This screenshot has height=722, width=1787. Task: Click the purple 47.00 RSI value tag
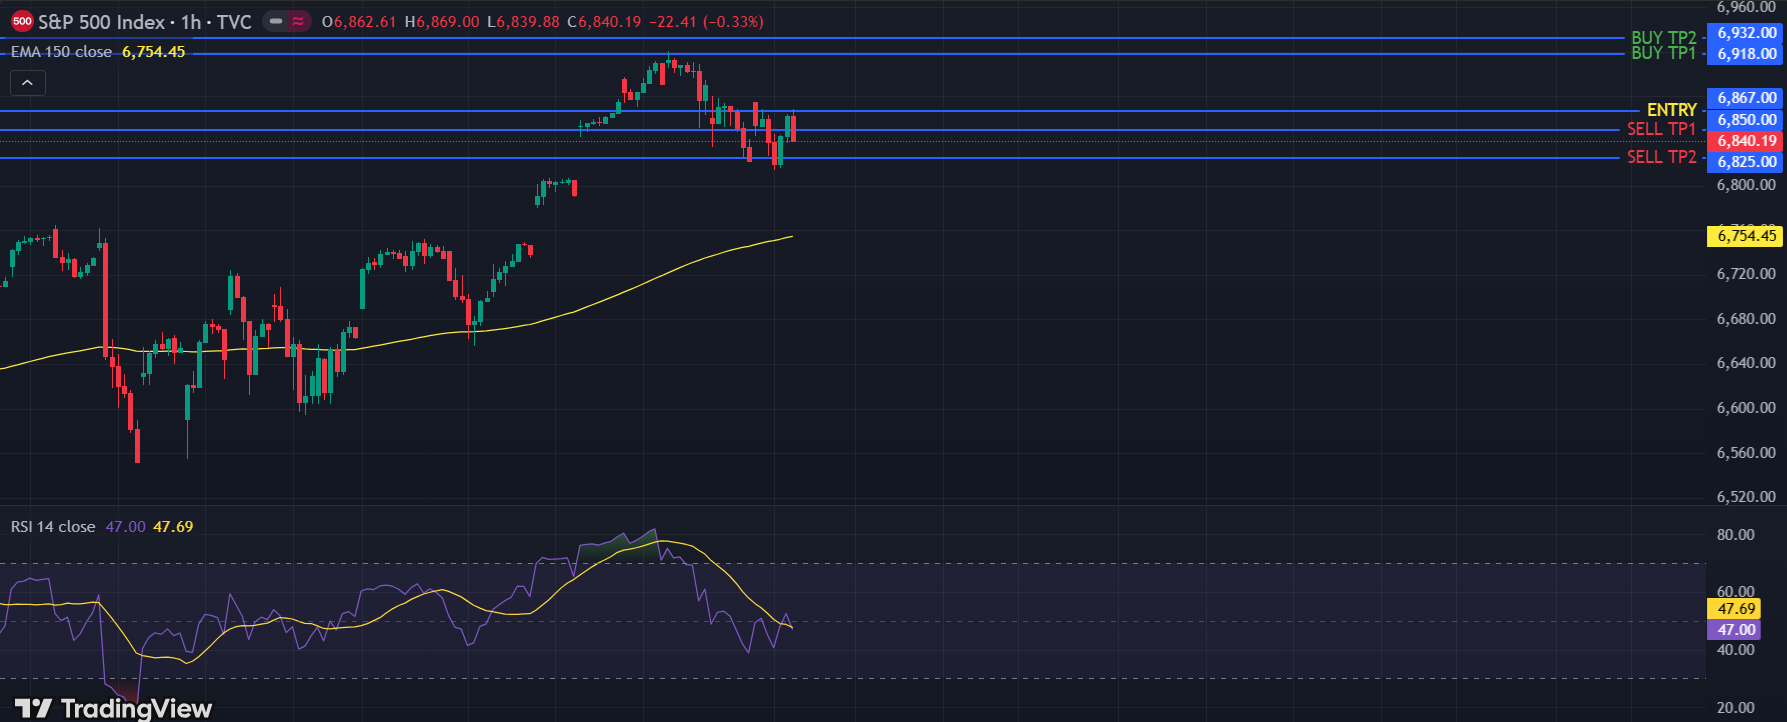click(1736, 630)
